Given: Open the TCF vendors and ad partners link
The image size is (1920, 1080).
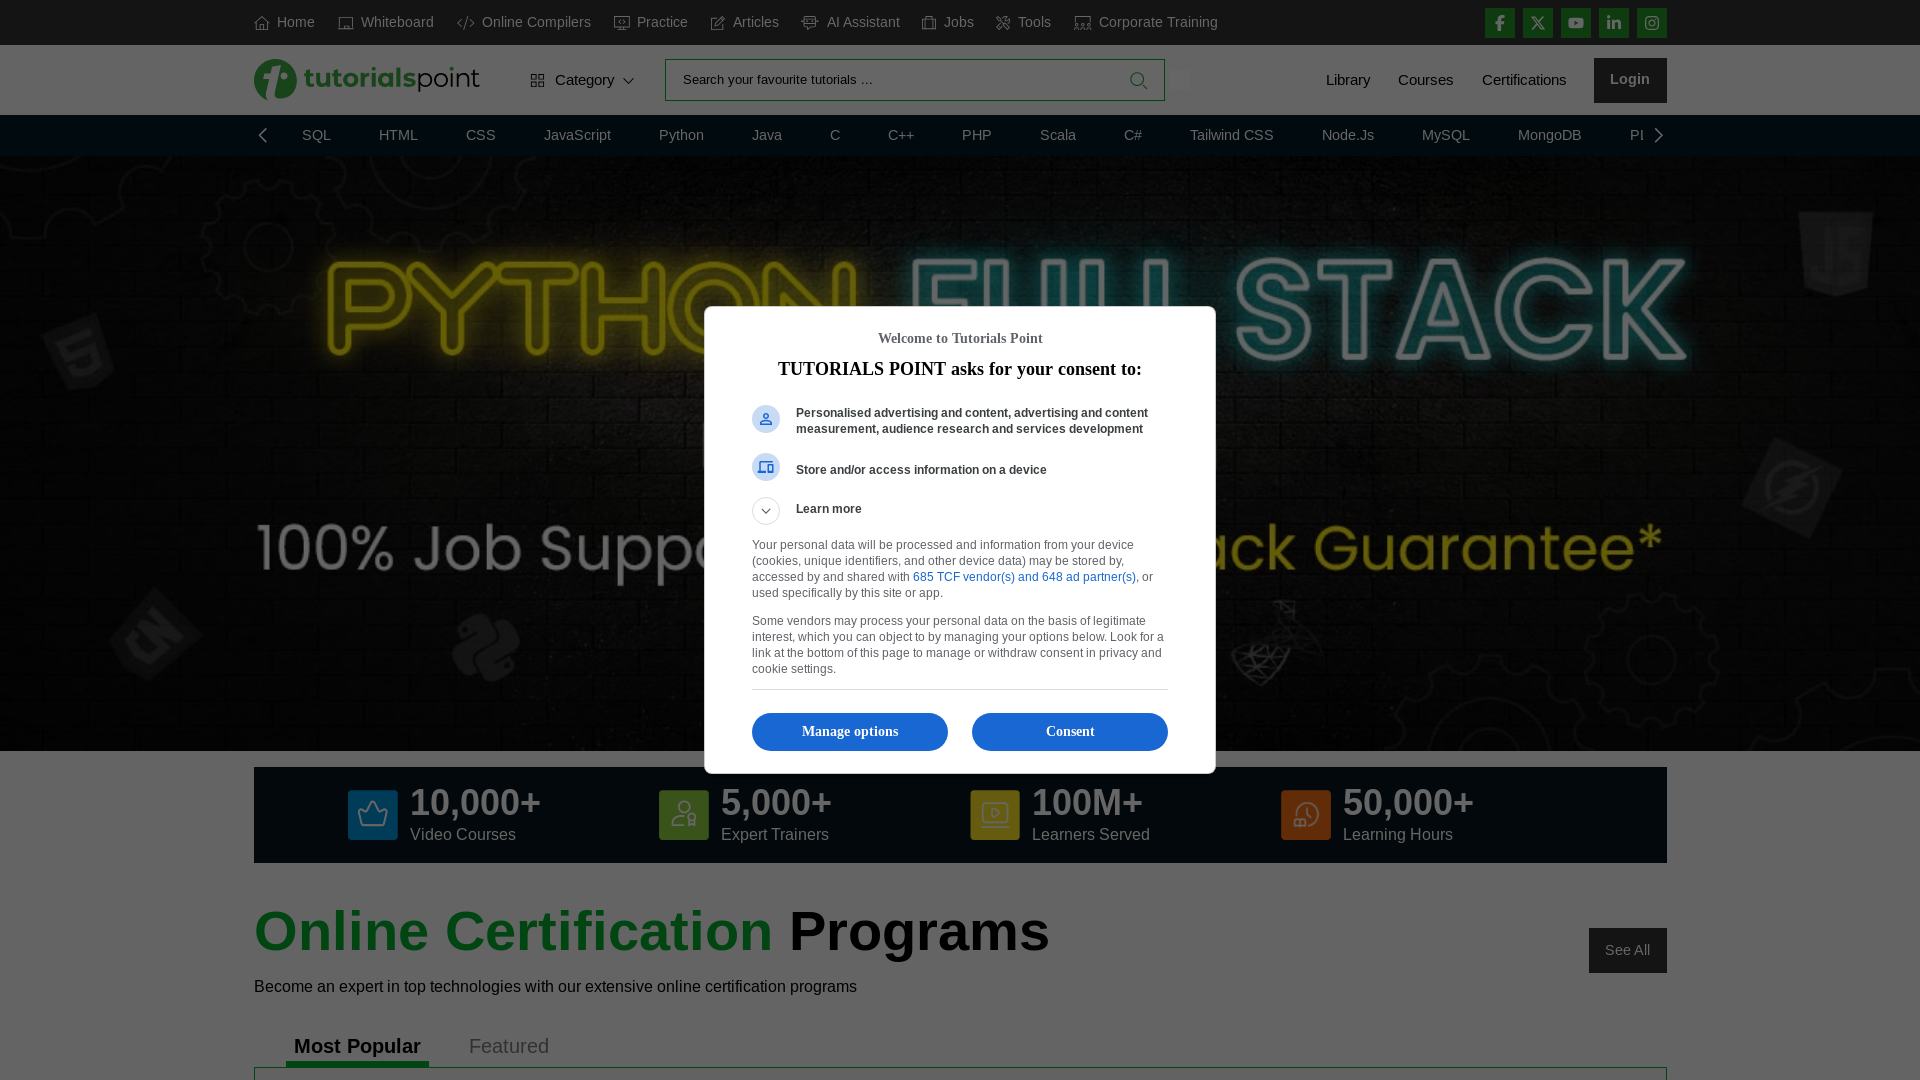Looking at the screenshot, I should [x=1024, y=577].
